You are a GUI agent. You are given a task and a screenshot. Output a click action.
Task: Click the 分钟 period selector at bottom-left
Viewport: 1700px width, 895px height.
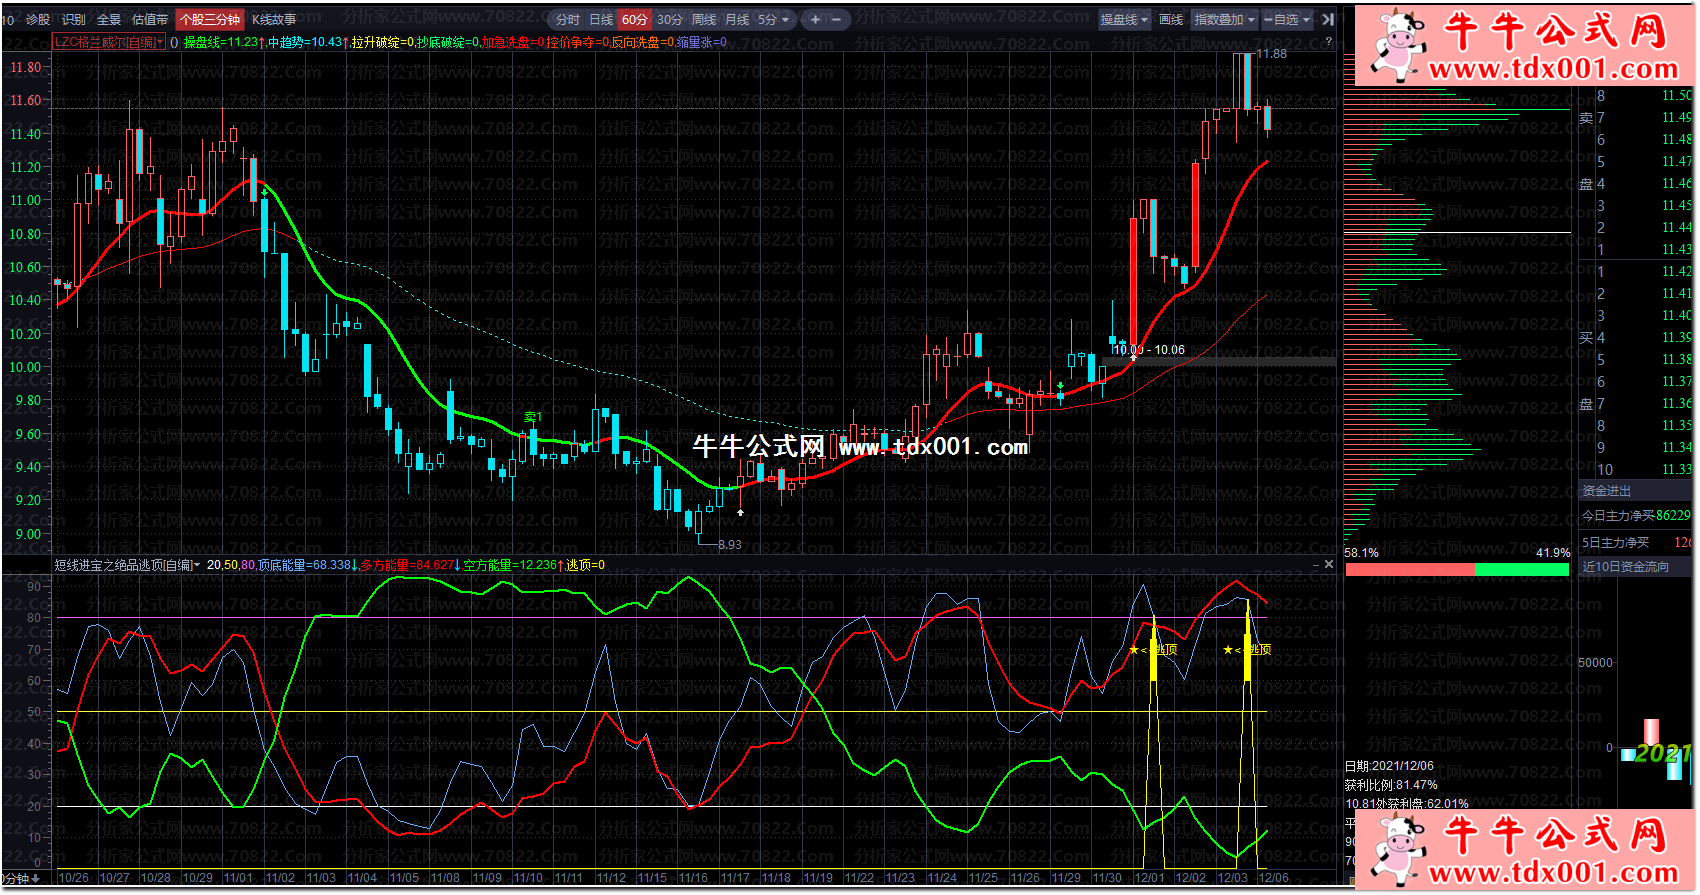(20, 879)
